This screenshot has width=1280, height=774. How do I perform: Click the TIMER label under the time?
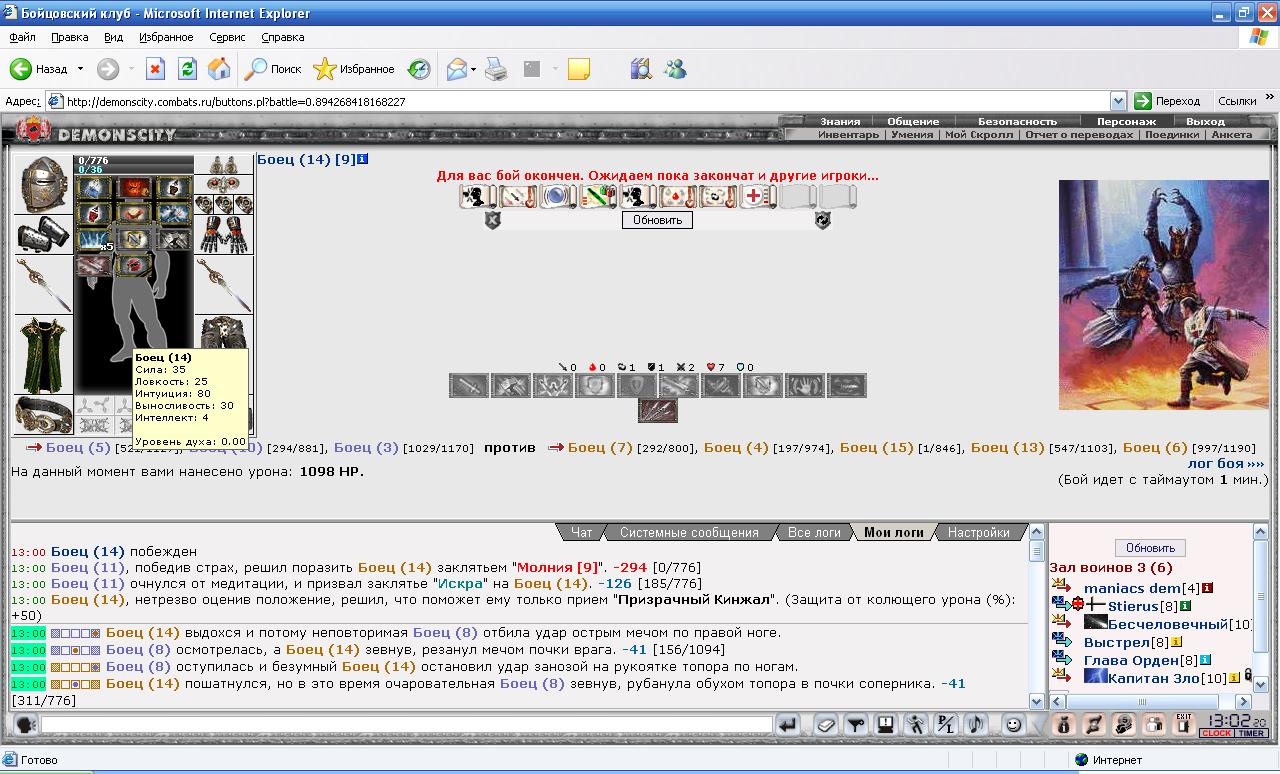point(1252,733)
